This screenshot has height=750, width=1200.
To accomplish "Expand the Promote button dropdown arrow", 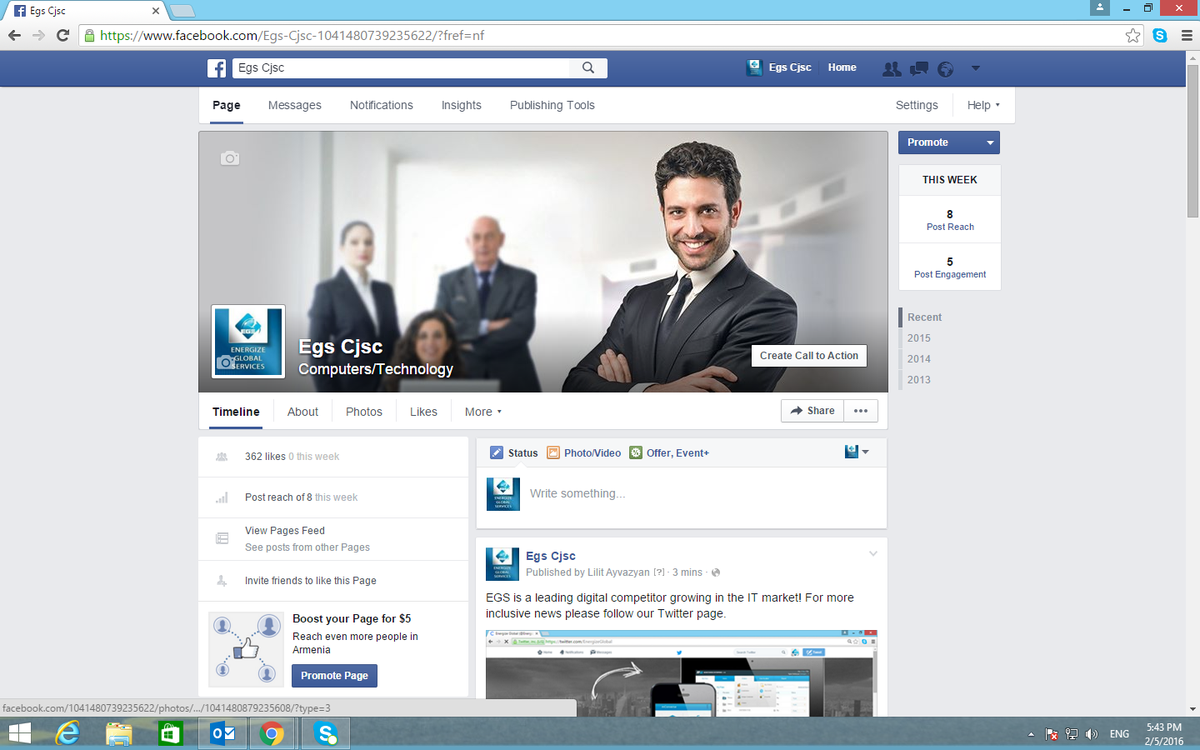I will (x=990, y=143).
